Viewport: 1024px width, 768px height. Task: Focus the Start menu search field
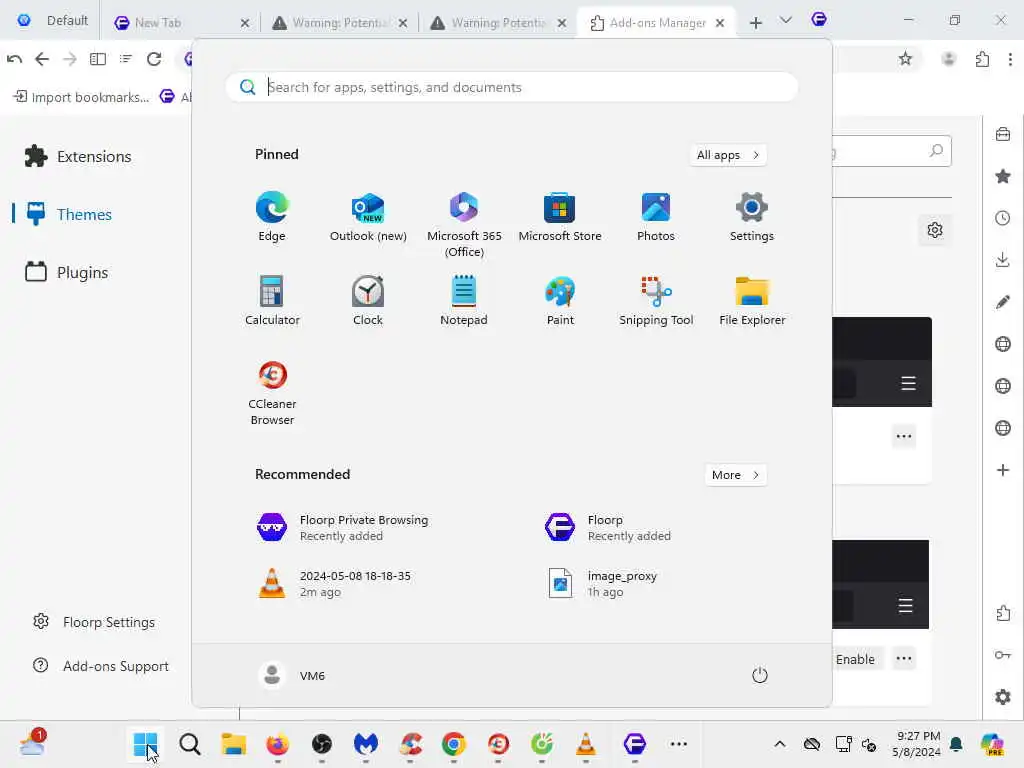coord(511,88)
